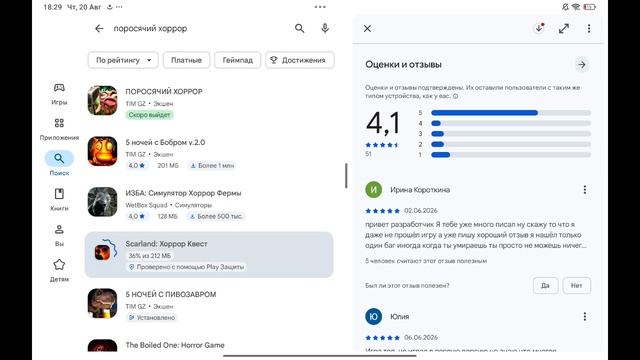
Task: Toggle the Достижения filter chip
Action: 300,60
